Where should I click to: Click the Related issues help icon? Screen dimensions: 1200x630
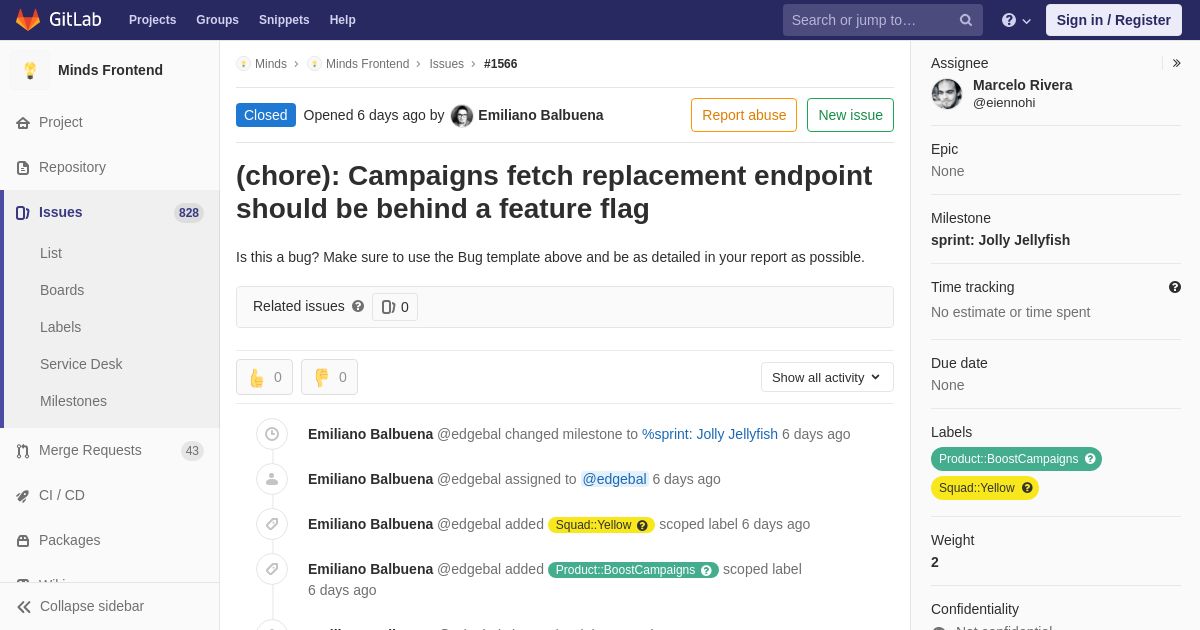pyautogui.click(x=358, y=306)
